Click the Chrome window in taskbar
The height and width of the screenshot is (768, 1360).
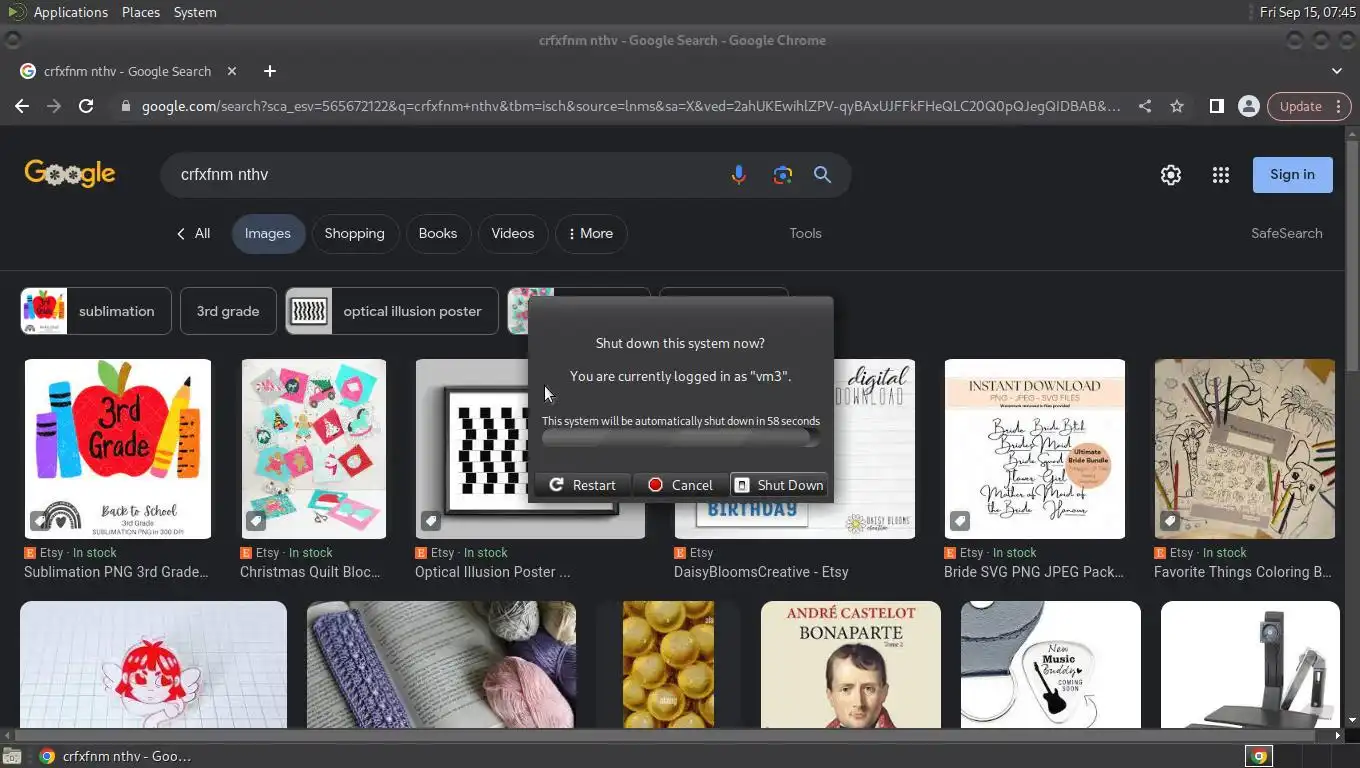(x=114, y=757)
